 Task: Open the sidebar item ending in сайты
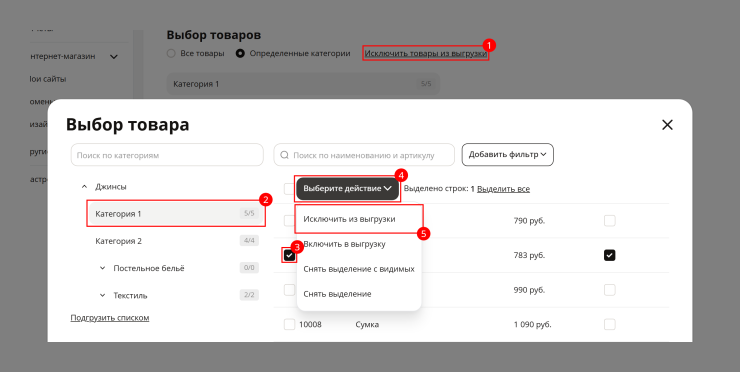coord(48,79)
